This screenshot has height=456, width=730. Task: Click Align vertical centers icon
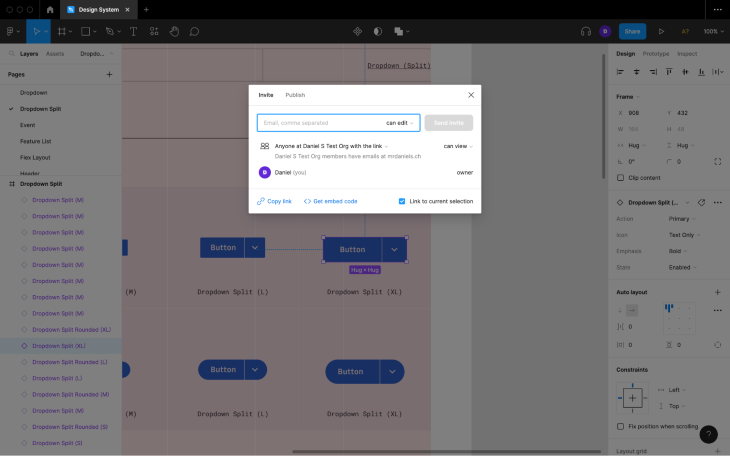[x=685, y=72]
